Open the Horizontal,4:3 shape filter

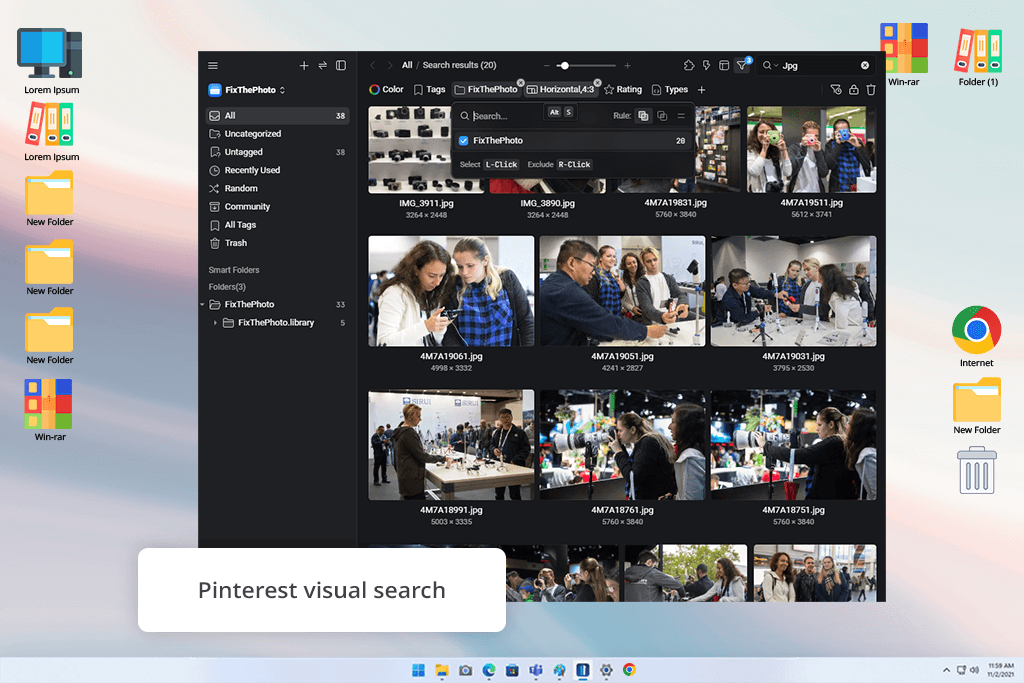pyautogui.click(x=561, y=89)
